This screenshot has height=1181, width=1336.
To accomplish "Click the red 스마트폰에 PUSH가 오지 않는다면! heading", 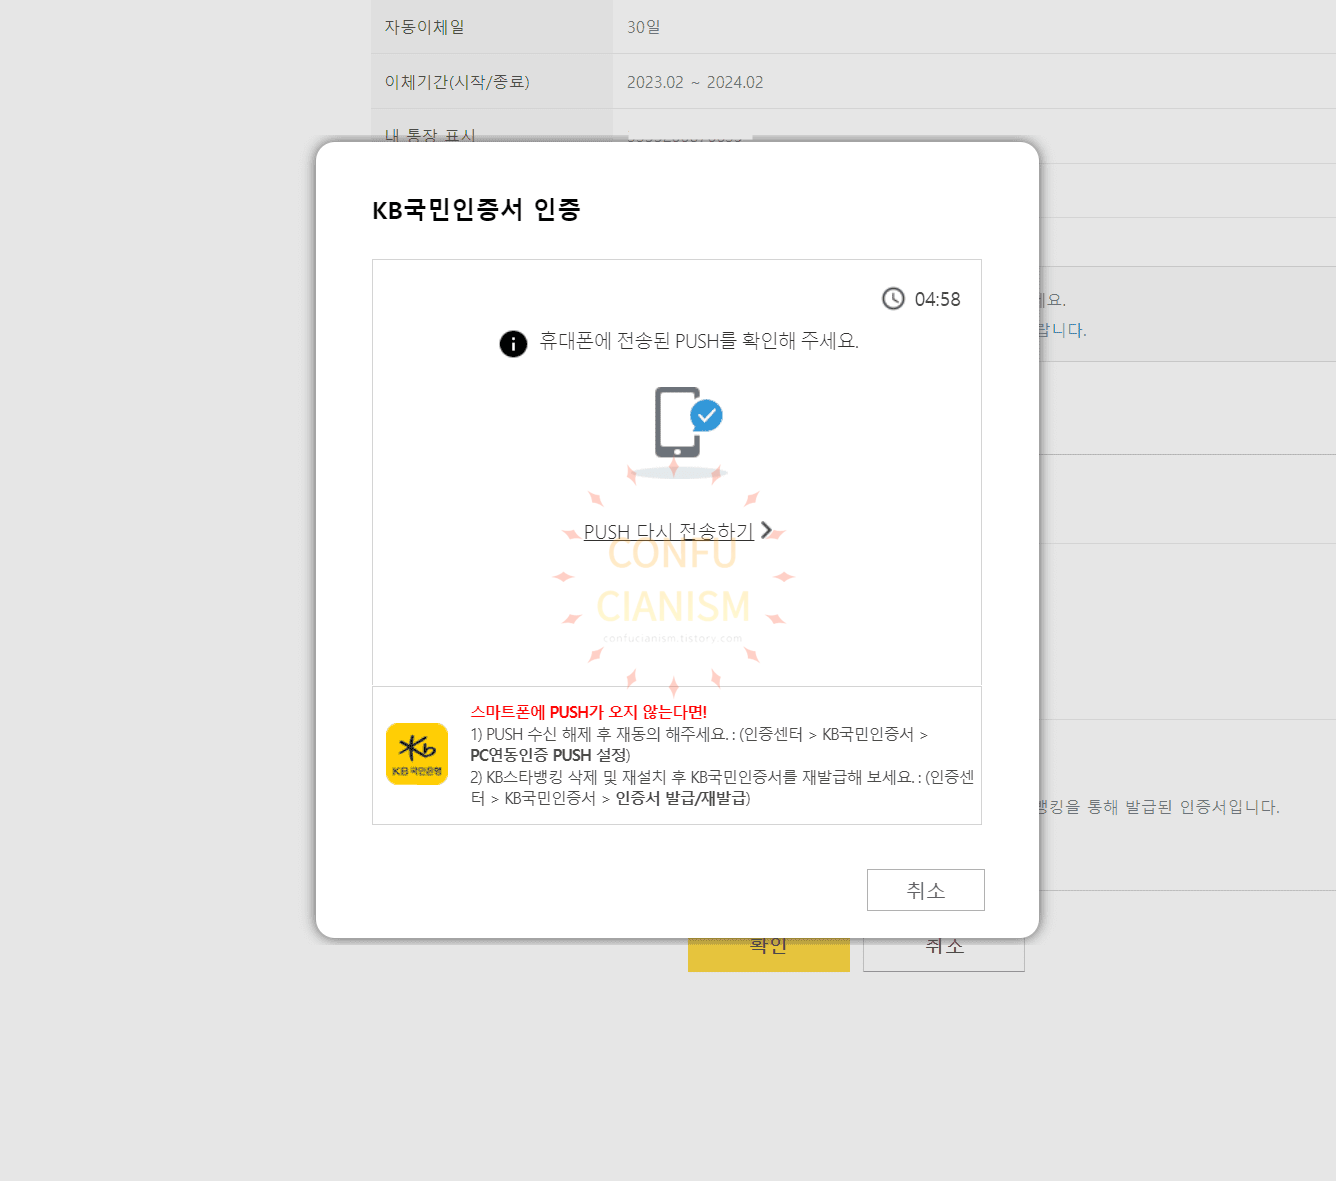I will point(588,712).
